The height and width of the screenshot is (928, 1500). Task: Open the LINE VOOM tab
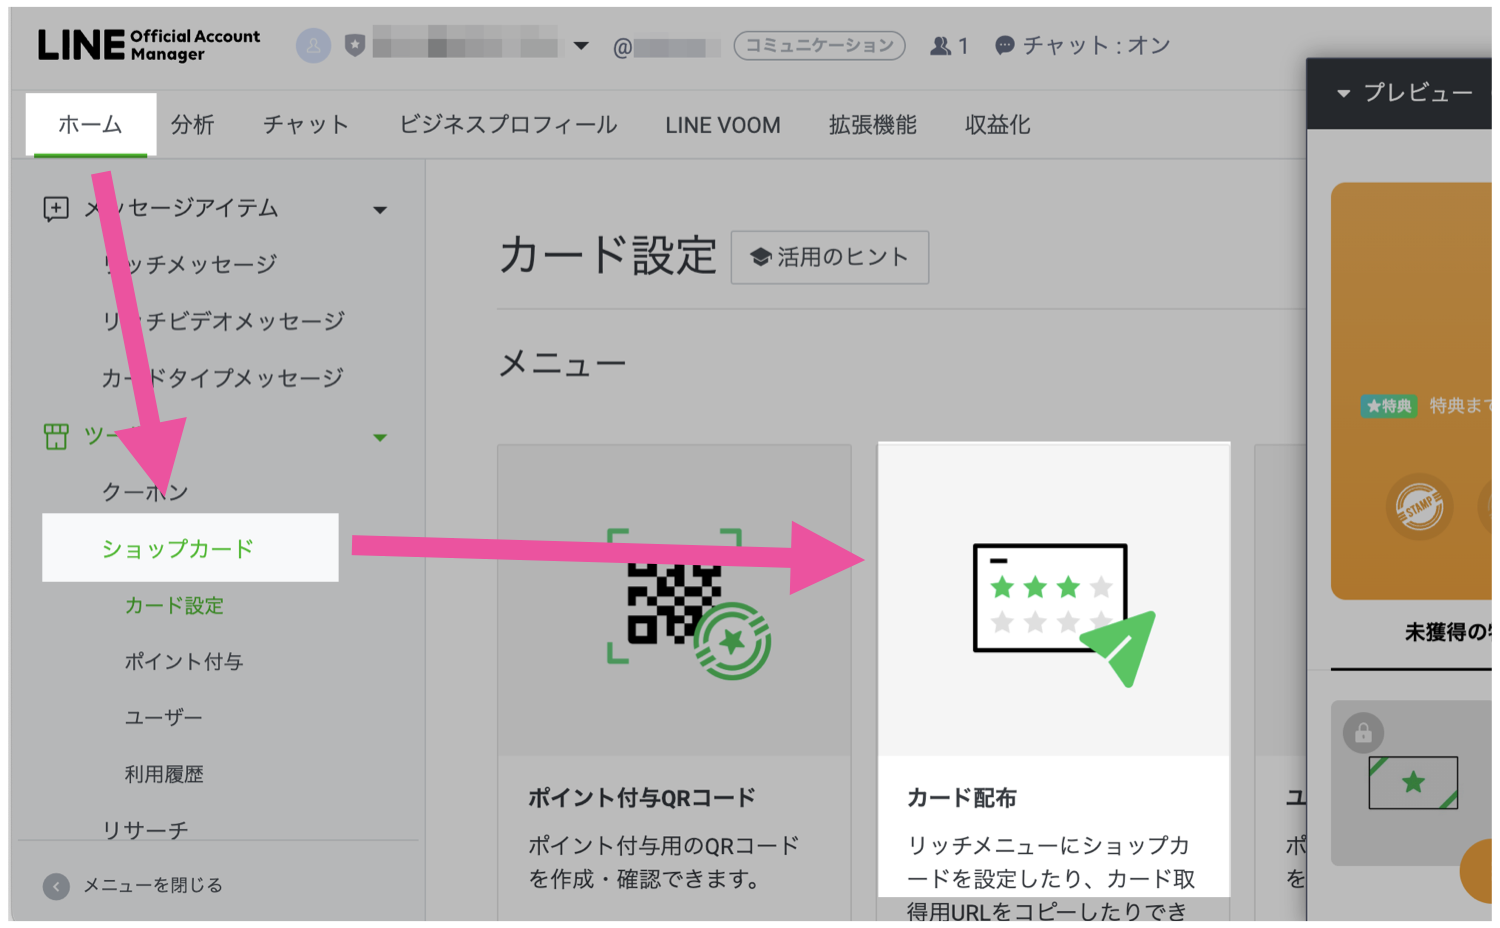click(x=722, y=124)
